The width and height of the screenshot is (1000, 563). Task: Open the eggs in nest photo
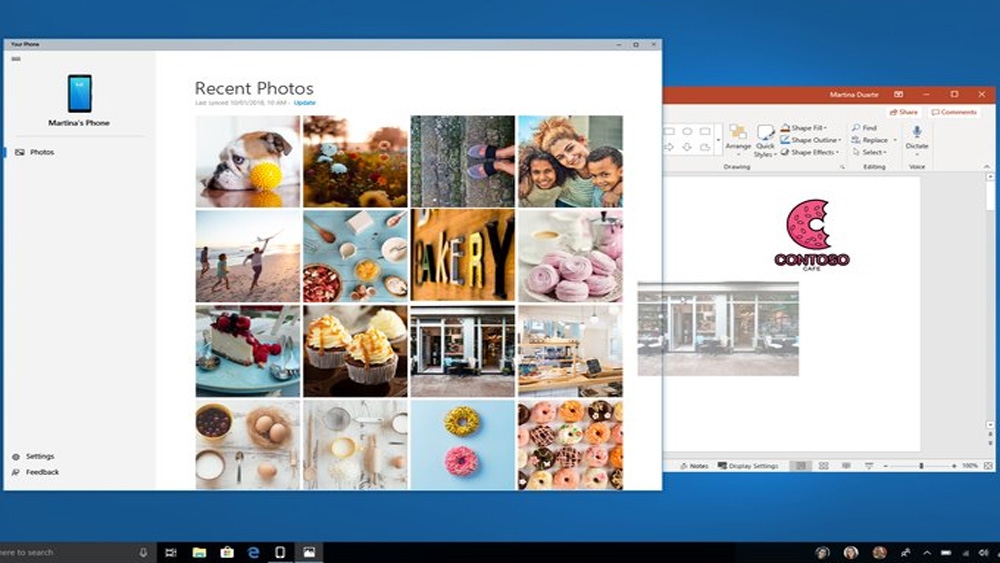[x=247, y=444]
